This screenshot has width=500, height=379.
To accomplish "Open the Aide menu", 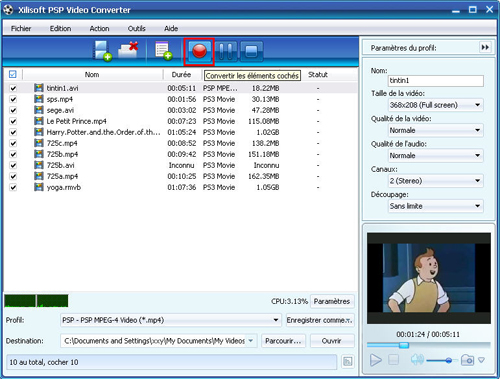I will pyautogui.click(x=171, y=29).
